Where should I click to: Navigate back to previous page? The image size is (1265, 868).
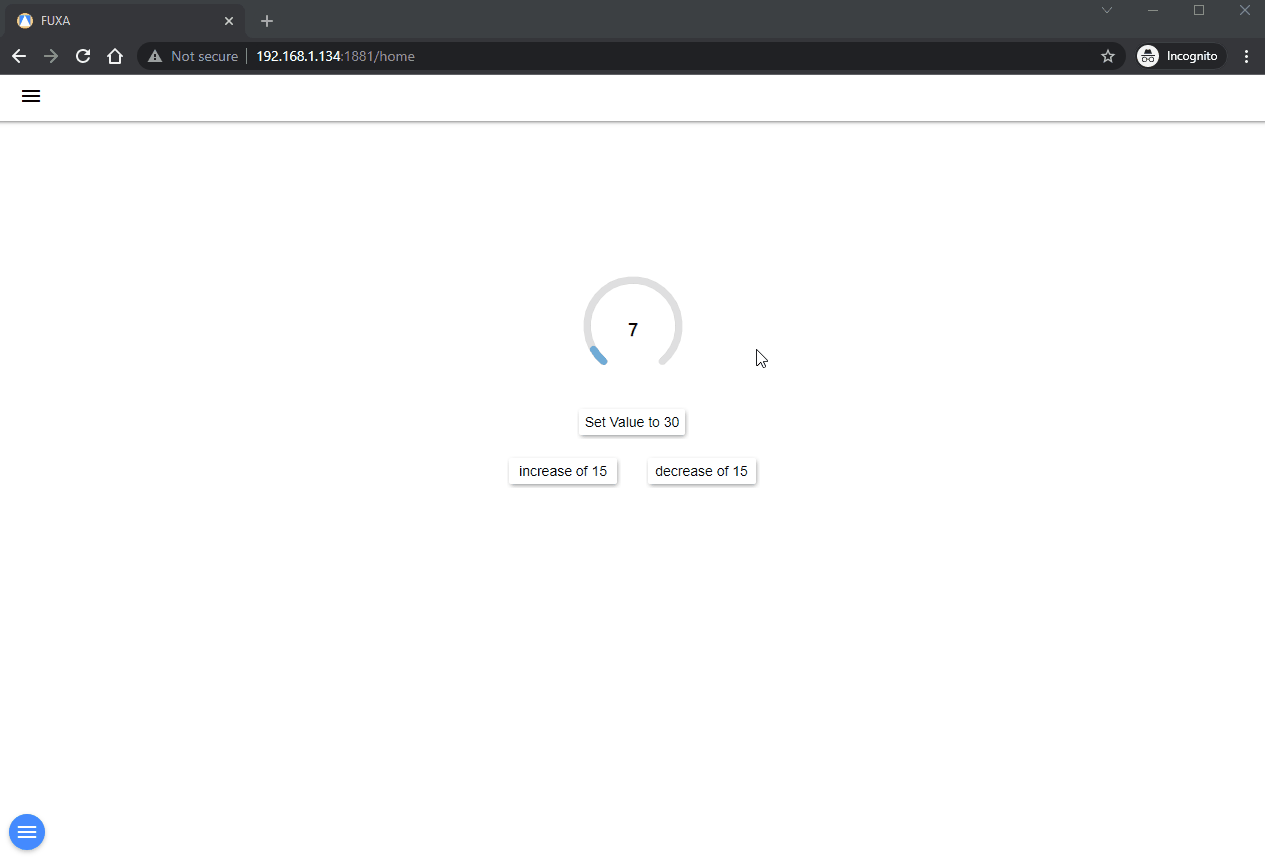coord(19,56)
